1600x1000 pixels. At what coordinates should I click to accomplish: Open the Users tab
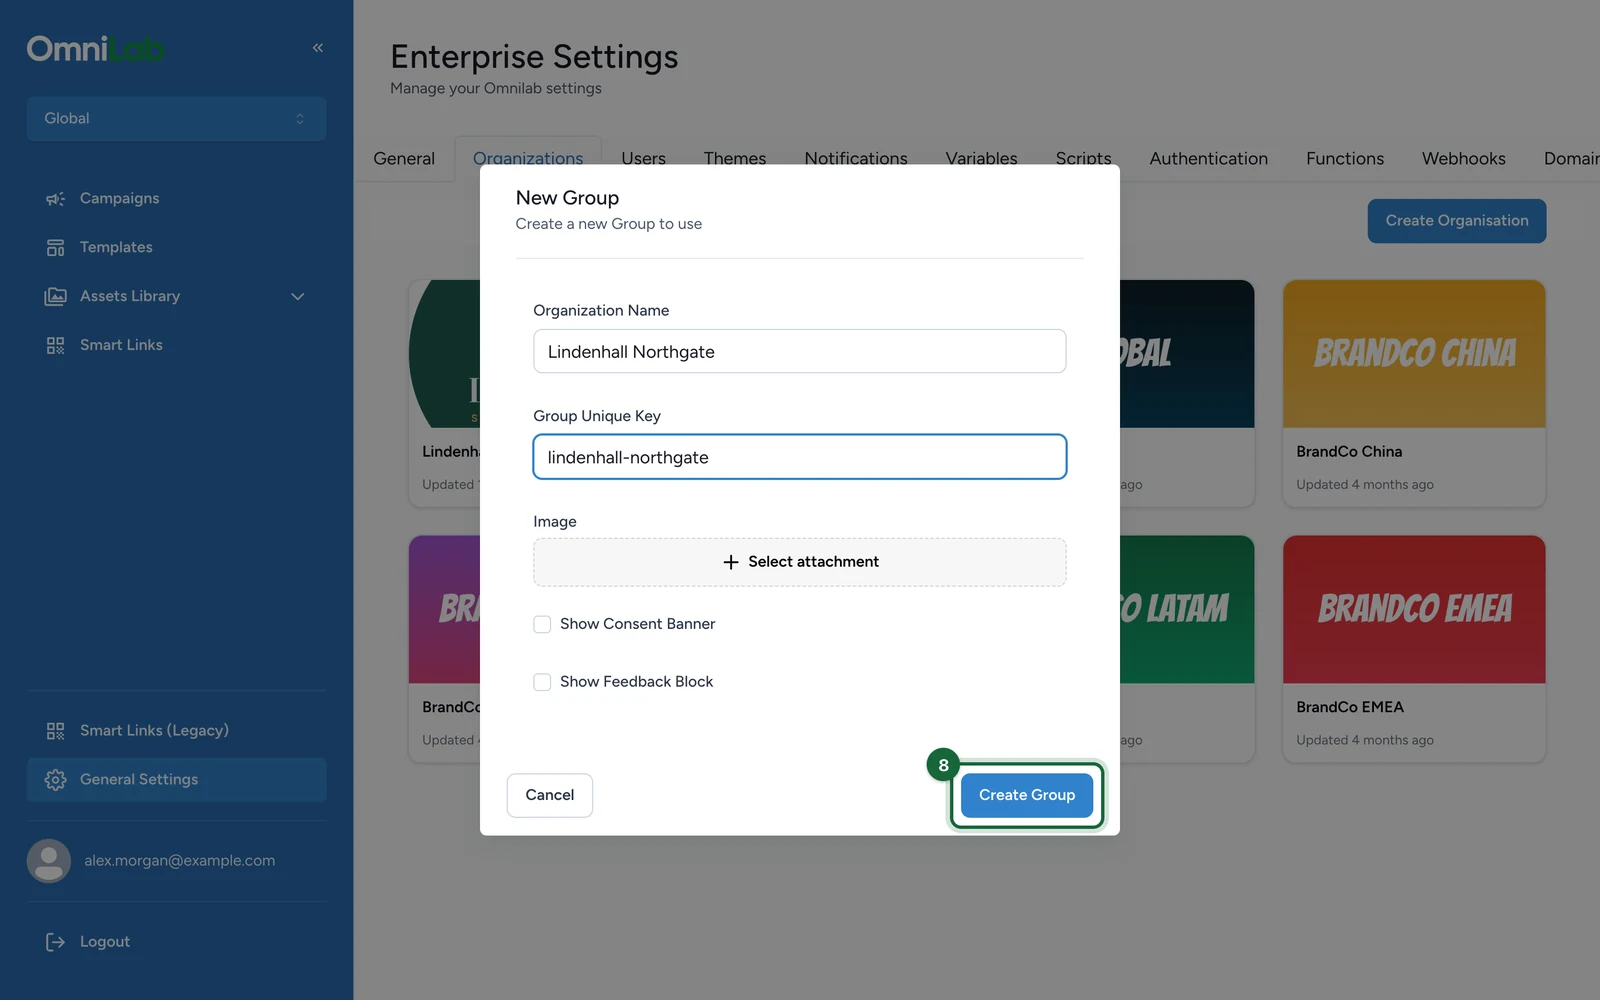click(643, 158)
